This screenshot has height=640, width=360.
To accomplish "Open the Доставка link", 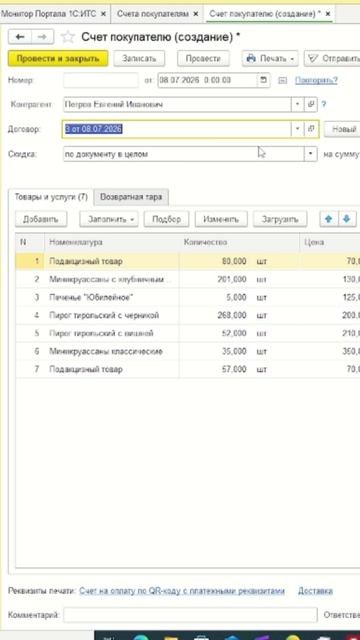I will pyautogui.click(x=315, y=591).
